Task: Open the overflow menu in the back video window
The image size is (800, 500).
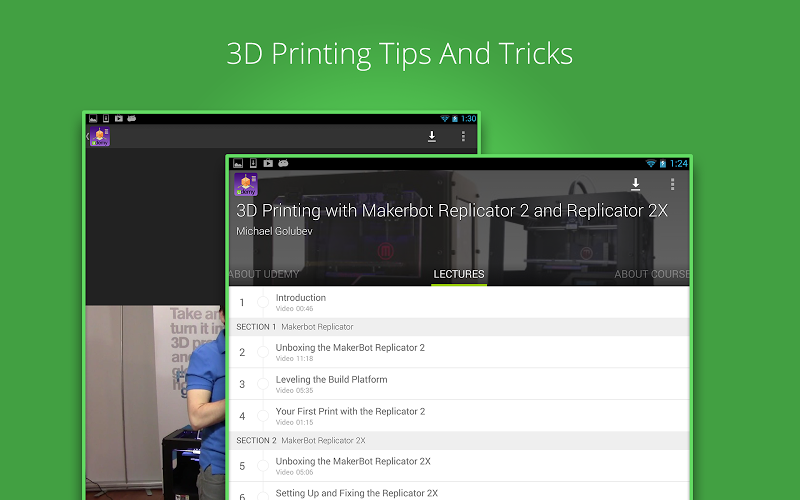Action: click(x=463, y=136)
